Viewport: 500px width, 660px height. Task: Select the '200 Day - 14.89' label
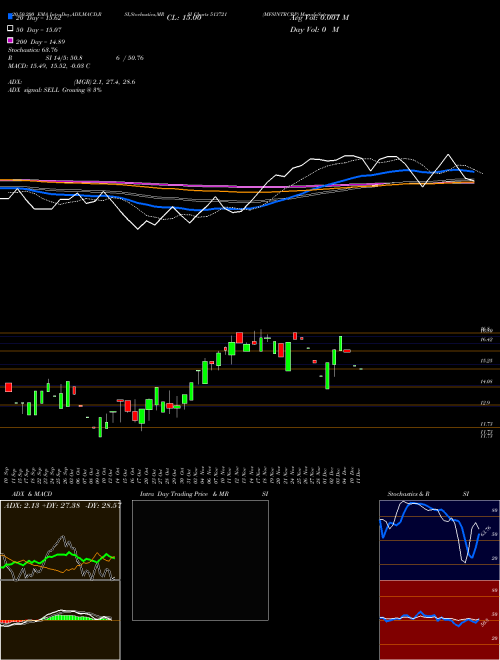pos(41,42)
